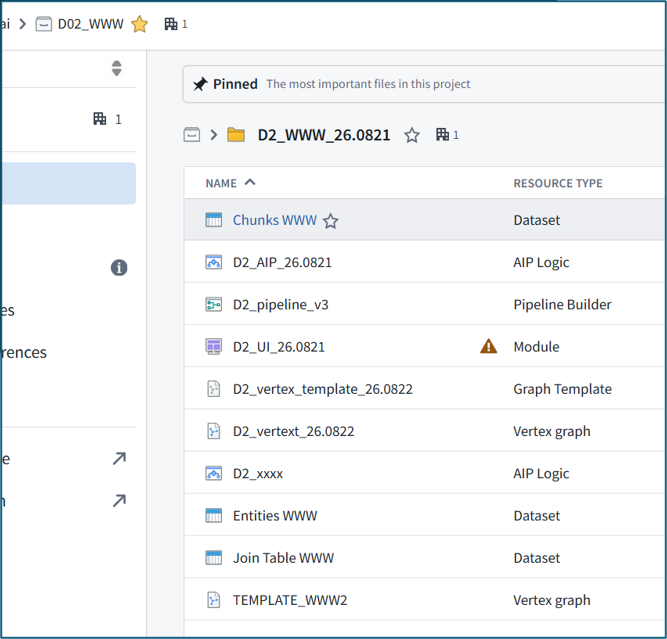Click the Vertex graph icon of D2_vertext_26.0822
The width and height of the screenshot is (667, 639).
(x=214, y=431)
